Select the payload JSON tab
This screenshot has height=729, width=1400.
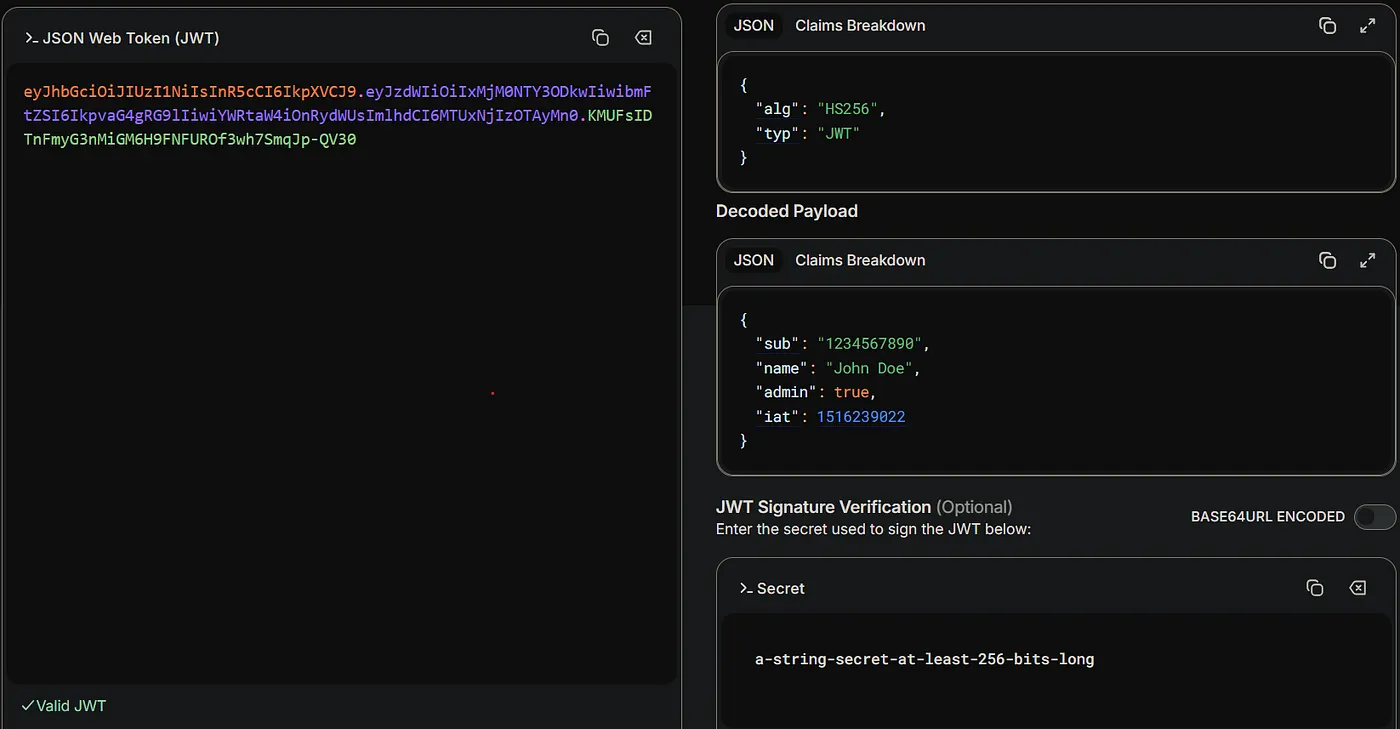tap(754, 260)
